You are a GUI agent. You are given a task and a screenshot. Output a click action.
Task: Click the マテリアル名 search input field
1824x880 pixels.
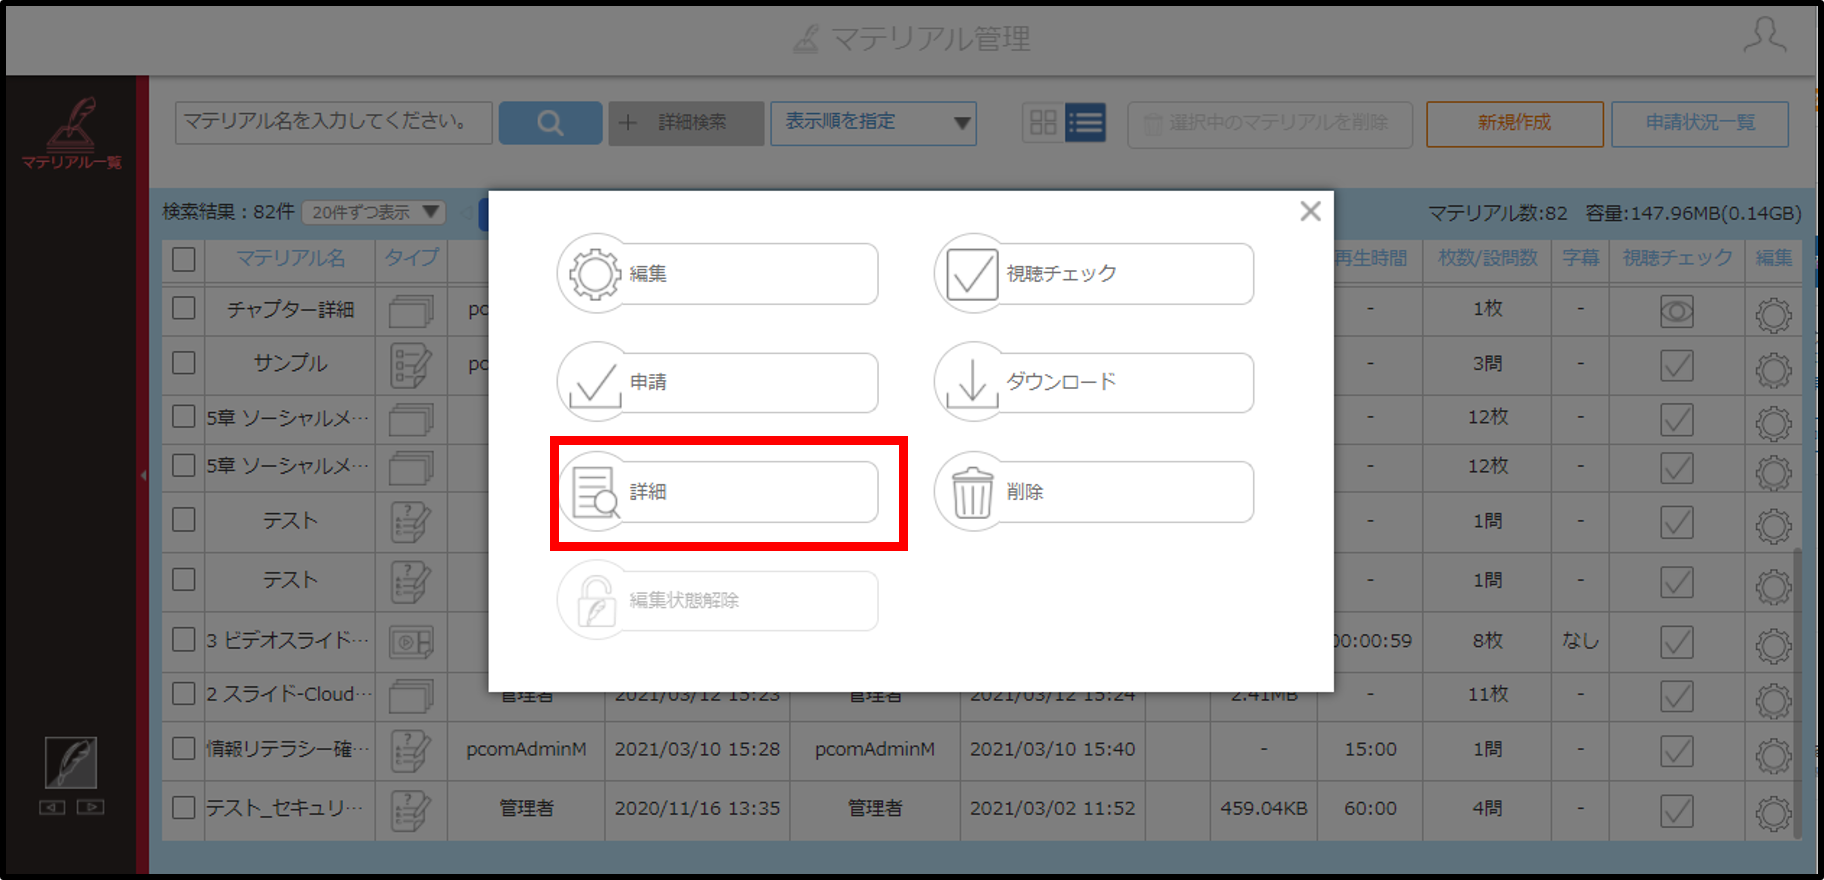click(333, 122)
